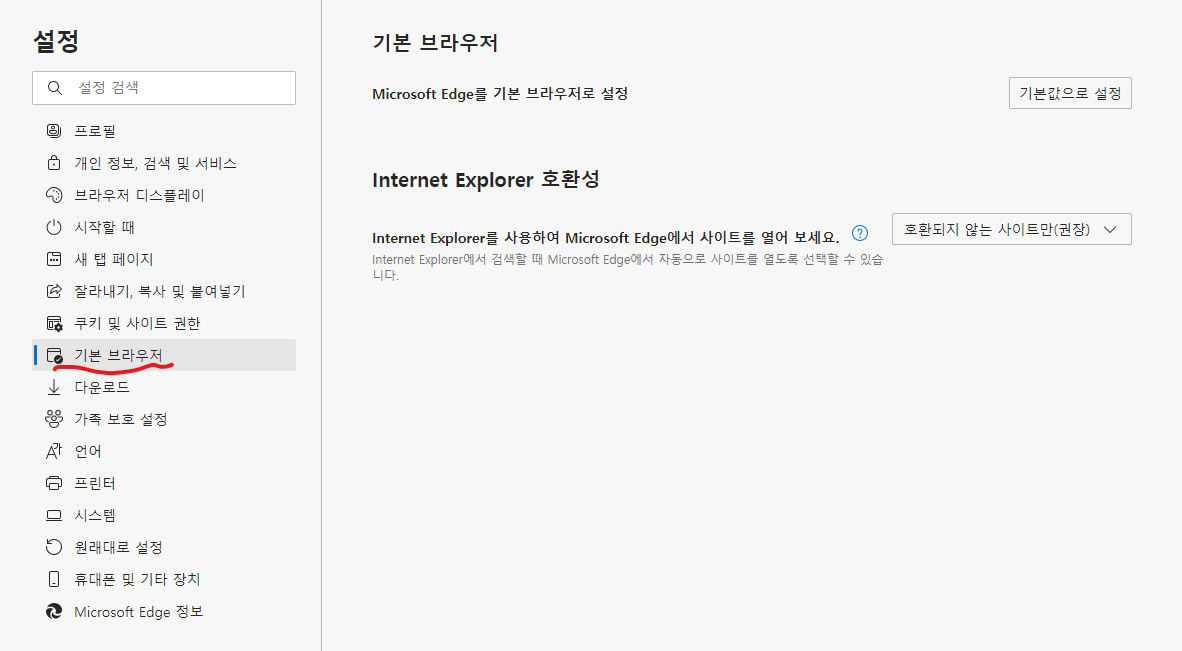Open the 프로필 settings page
Image resolution: width=1182 pixels, height=651 pixels.
164,131
